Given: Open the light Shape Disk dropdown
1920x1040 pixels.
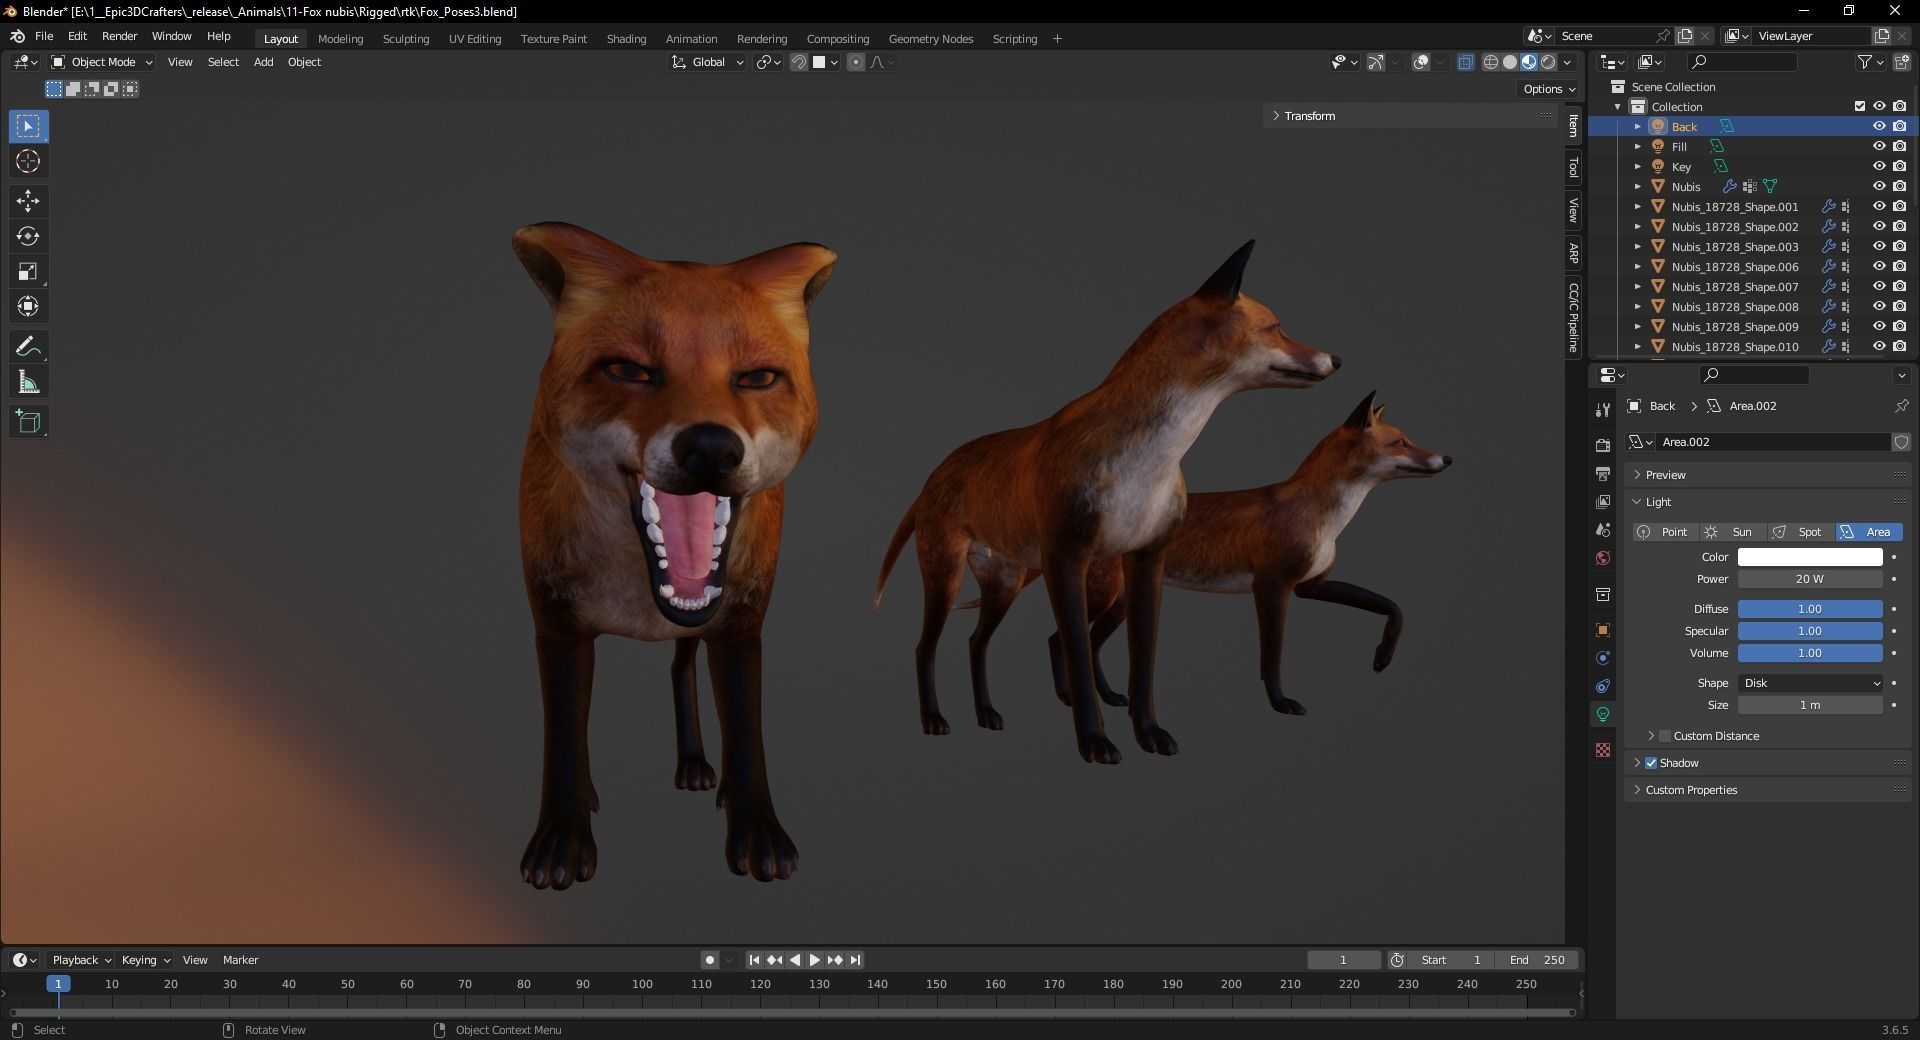Looking at the screenshot, I should tap(1810, 683).
